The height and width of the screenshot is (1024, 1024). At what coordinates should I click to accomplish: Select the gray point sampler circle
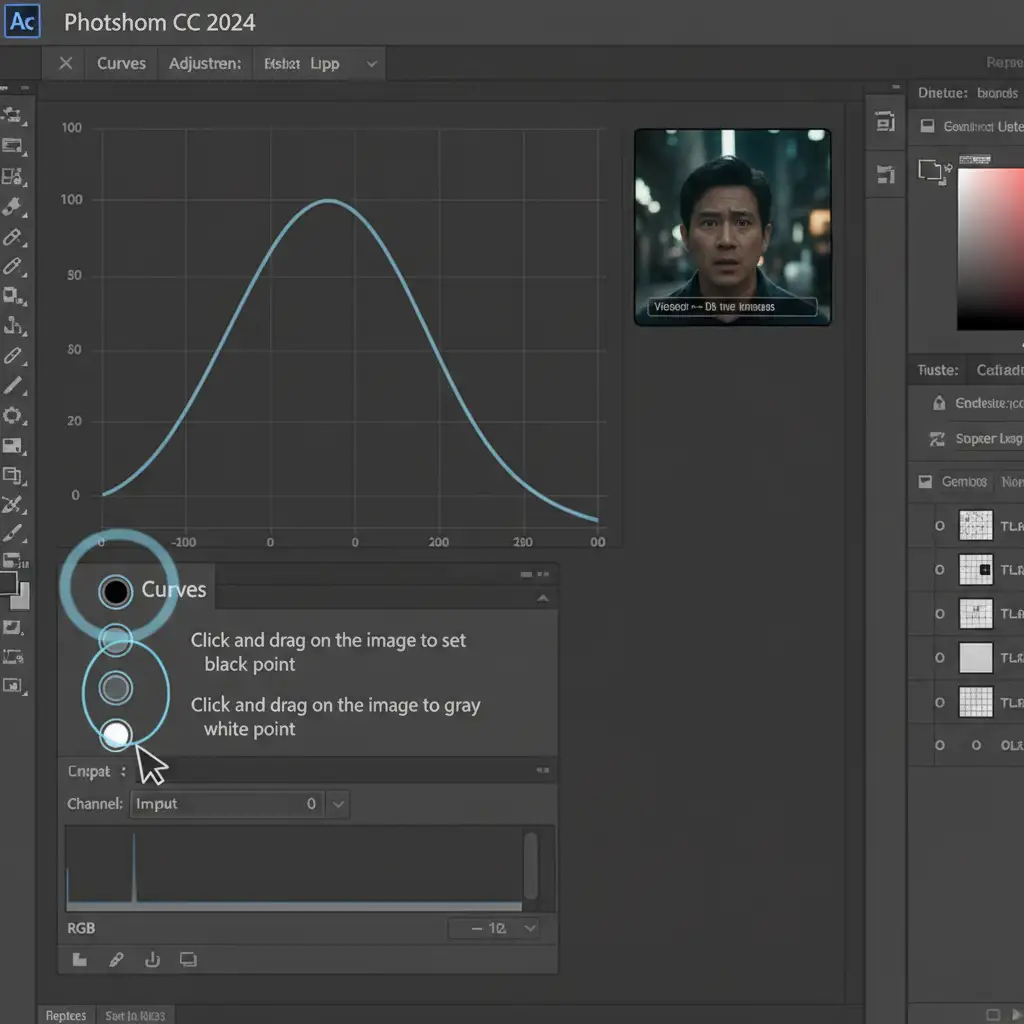[116, 687]
